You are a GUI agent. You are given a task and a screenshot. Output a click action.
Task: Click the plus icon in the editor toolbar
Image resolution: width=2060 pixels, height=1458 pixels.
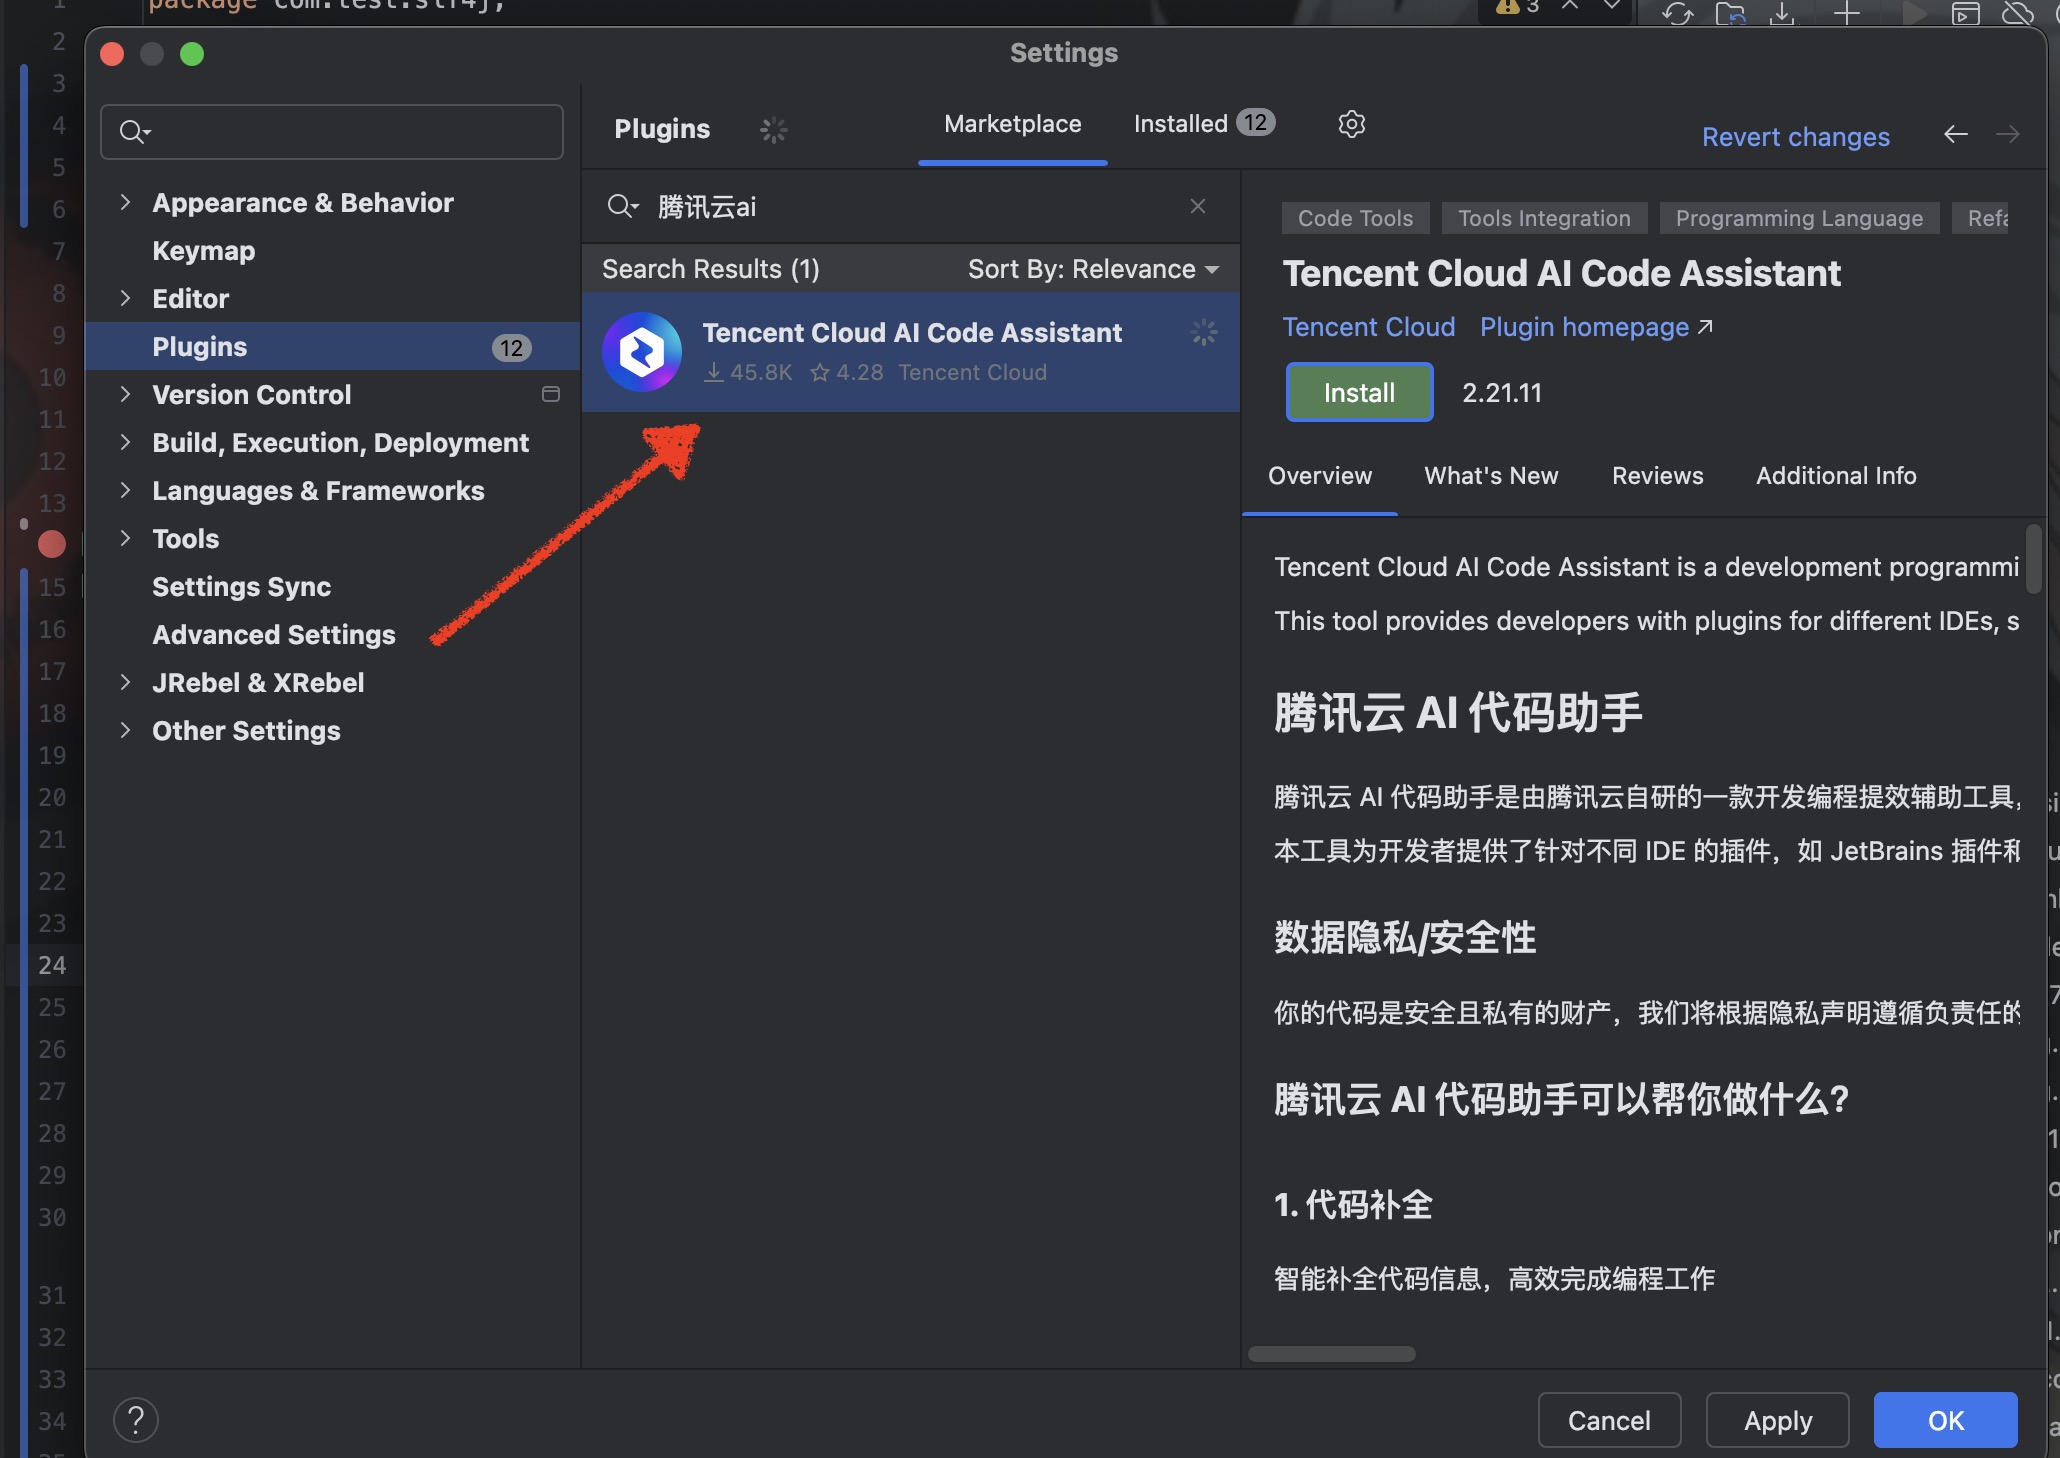click(1846, 13)
